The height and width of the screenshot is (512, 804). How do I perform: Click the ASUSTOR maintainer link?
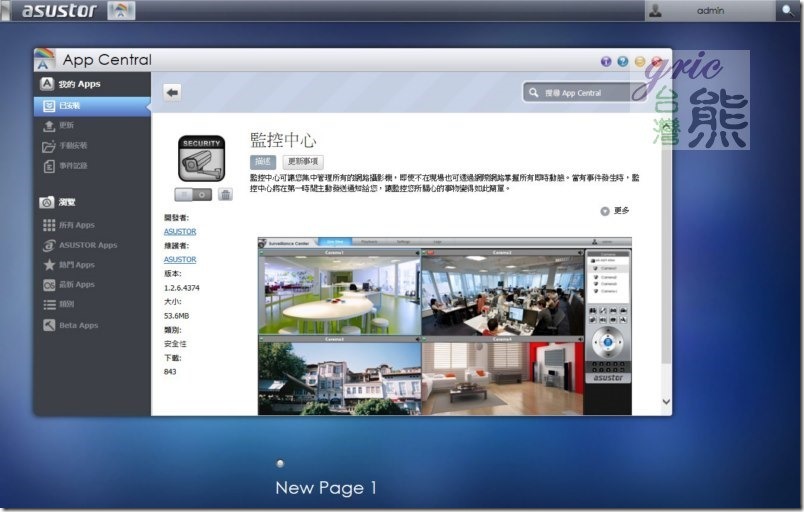180,260
